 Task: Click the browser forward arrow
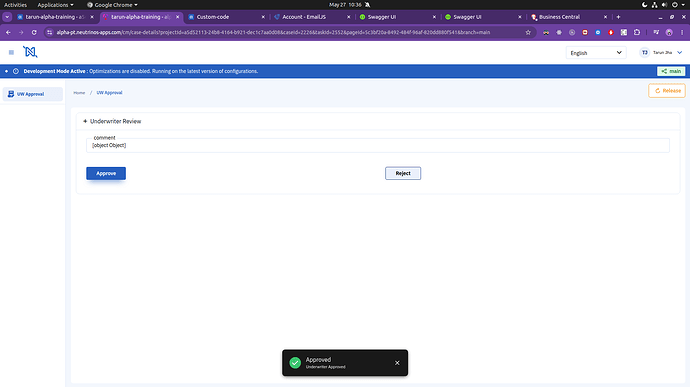(x=21, y=32)
